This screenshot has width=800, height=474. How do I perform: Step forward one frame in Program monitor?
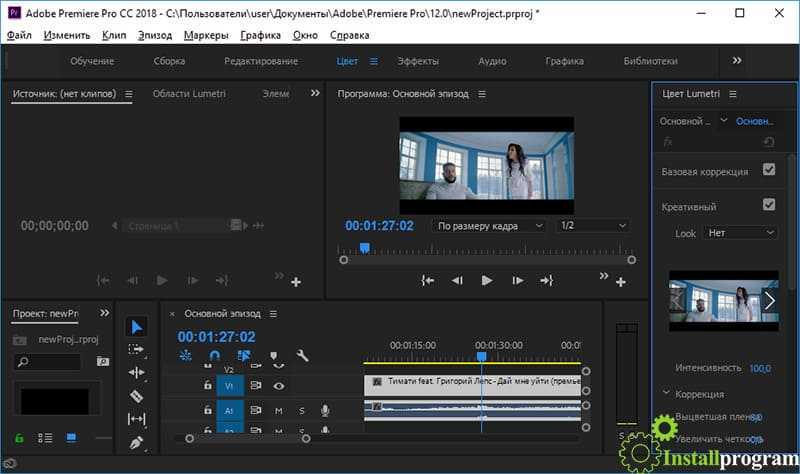click(x=517, y=281)
